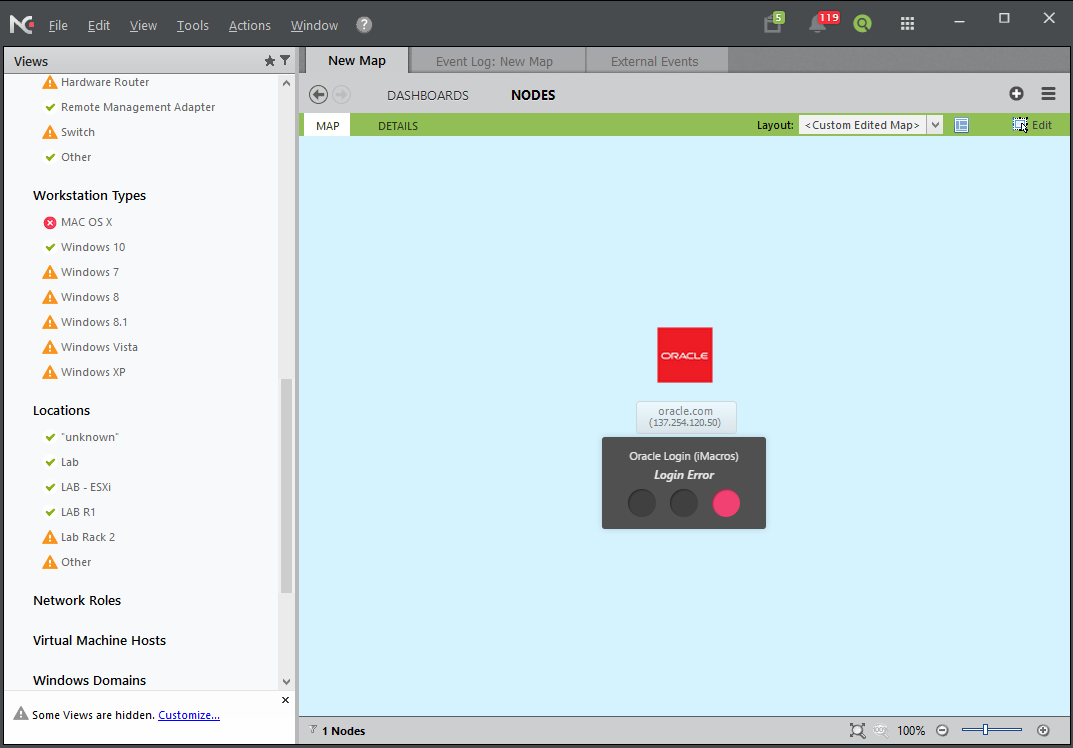Viewport: 1073px width, 748px height.
Task: Go back with the left arrow button
Action: (318, 94)
